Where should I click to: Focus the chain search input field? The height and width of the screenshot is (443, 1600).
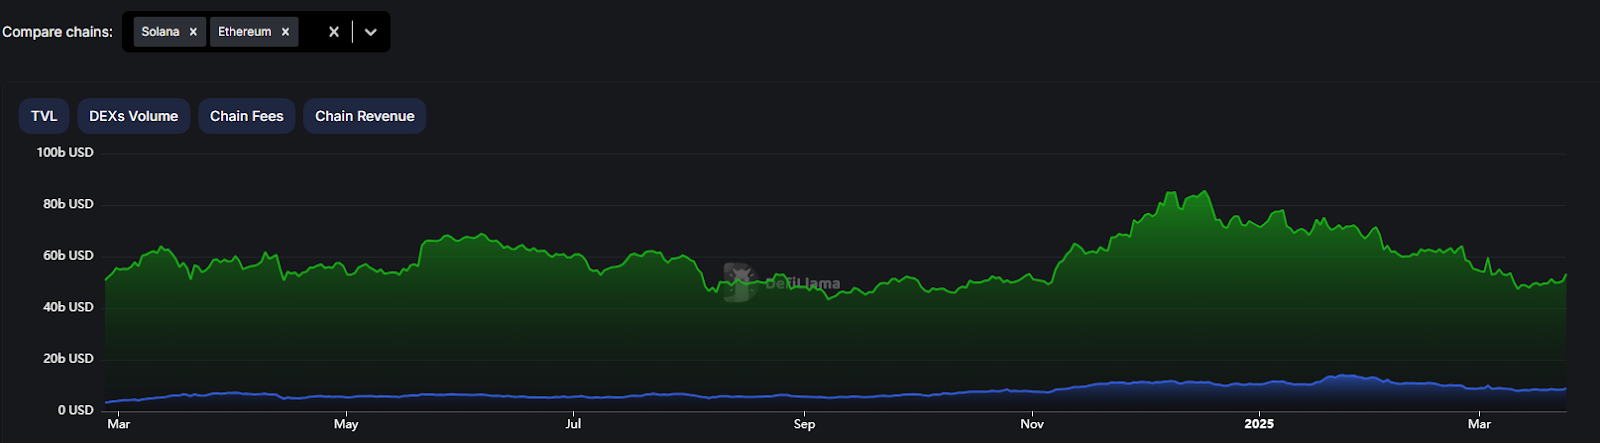(309, 32)
